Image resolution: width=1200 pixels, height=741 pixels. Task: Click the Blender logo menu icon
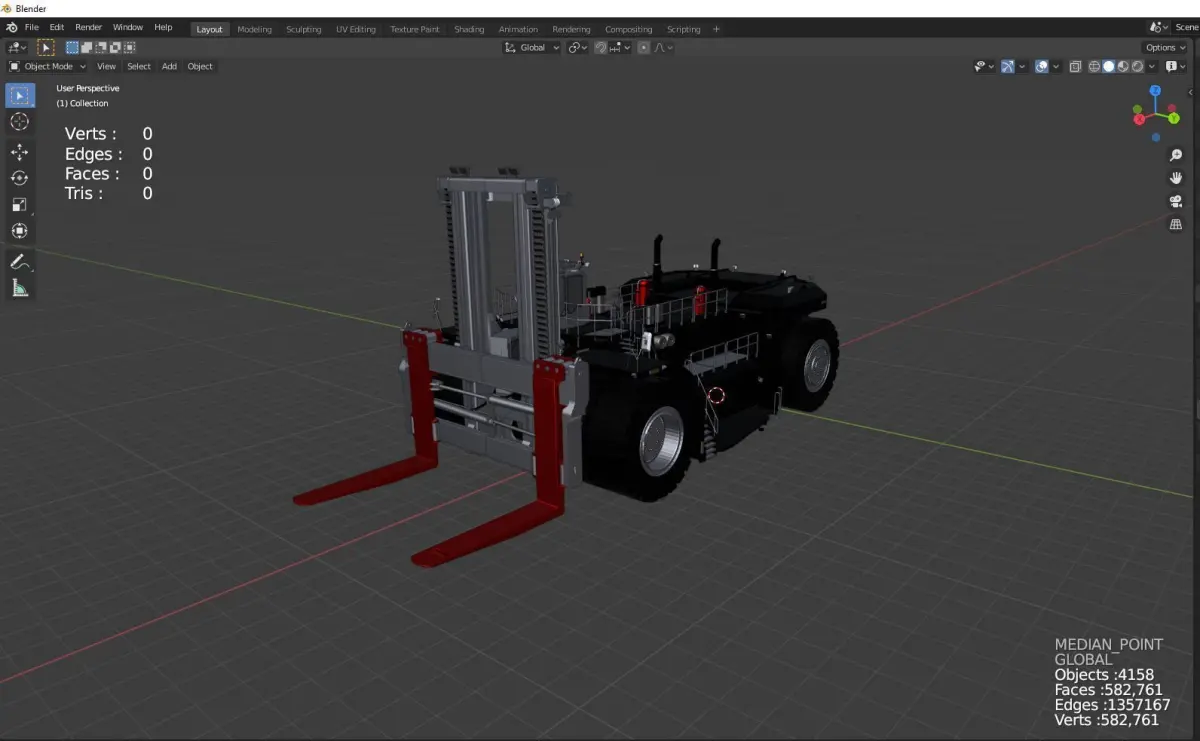(11, 27)
